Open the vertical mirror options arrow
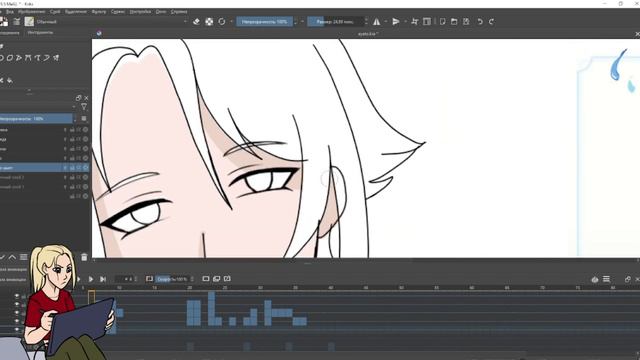This screenshot has width=640, height=360. (405, 22)
